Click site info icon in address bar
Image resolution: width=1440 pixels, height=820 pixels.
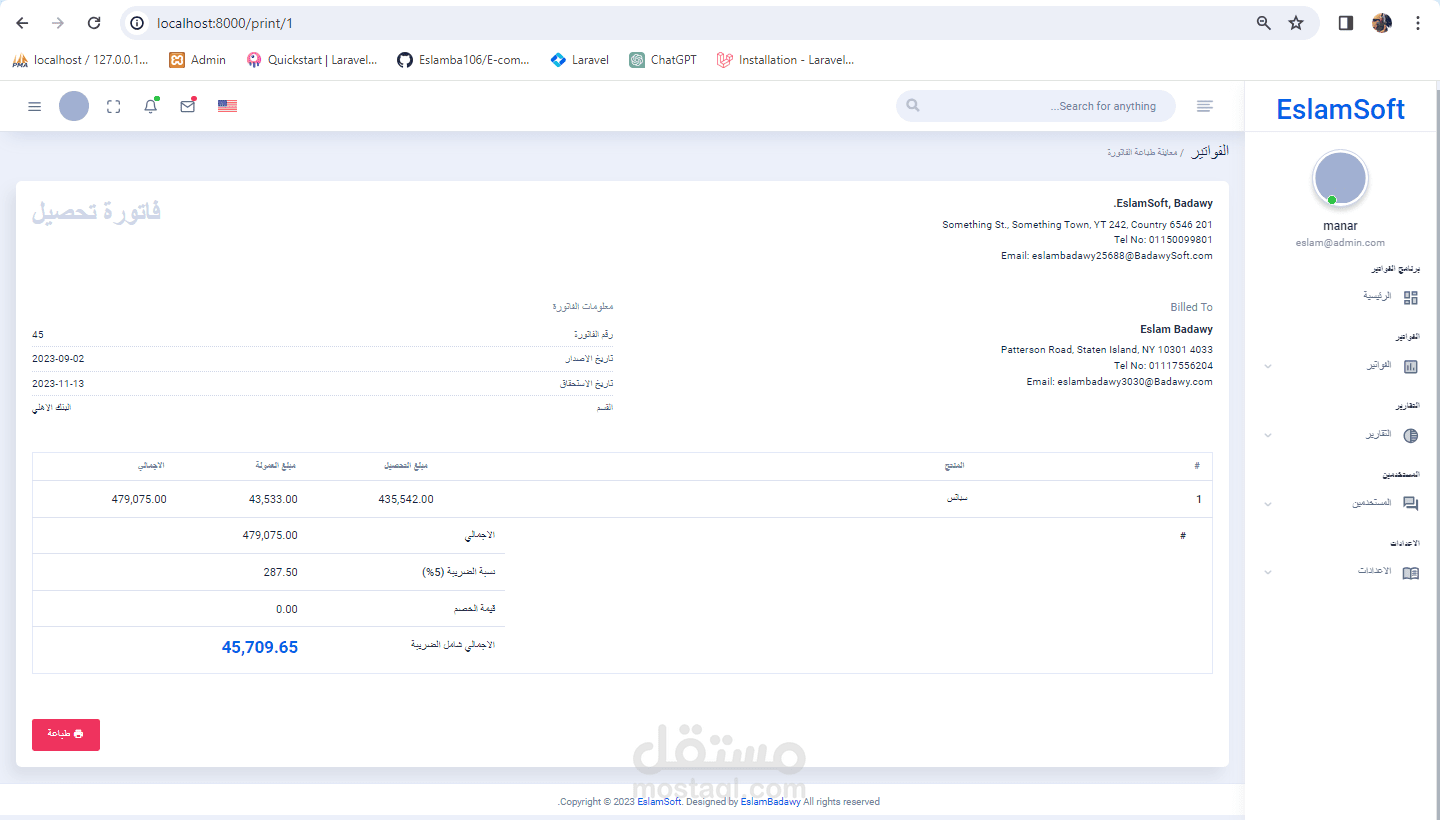(138, 23)
